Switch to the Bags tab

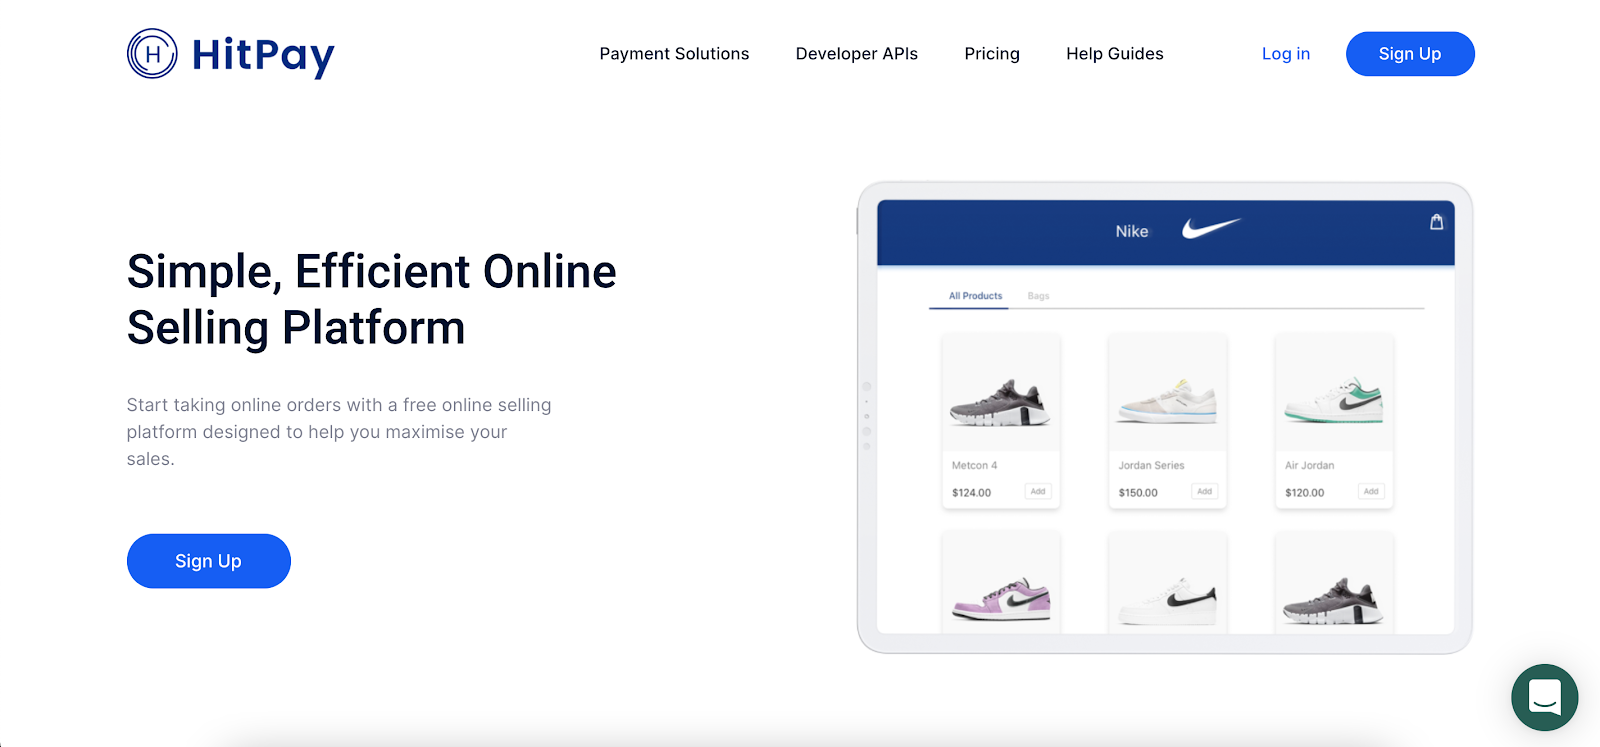pyautogui.click(x=1038, y=296)
